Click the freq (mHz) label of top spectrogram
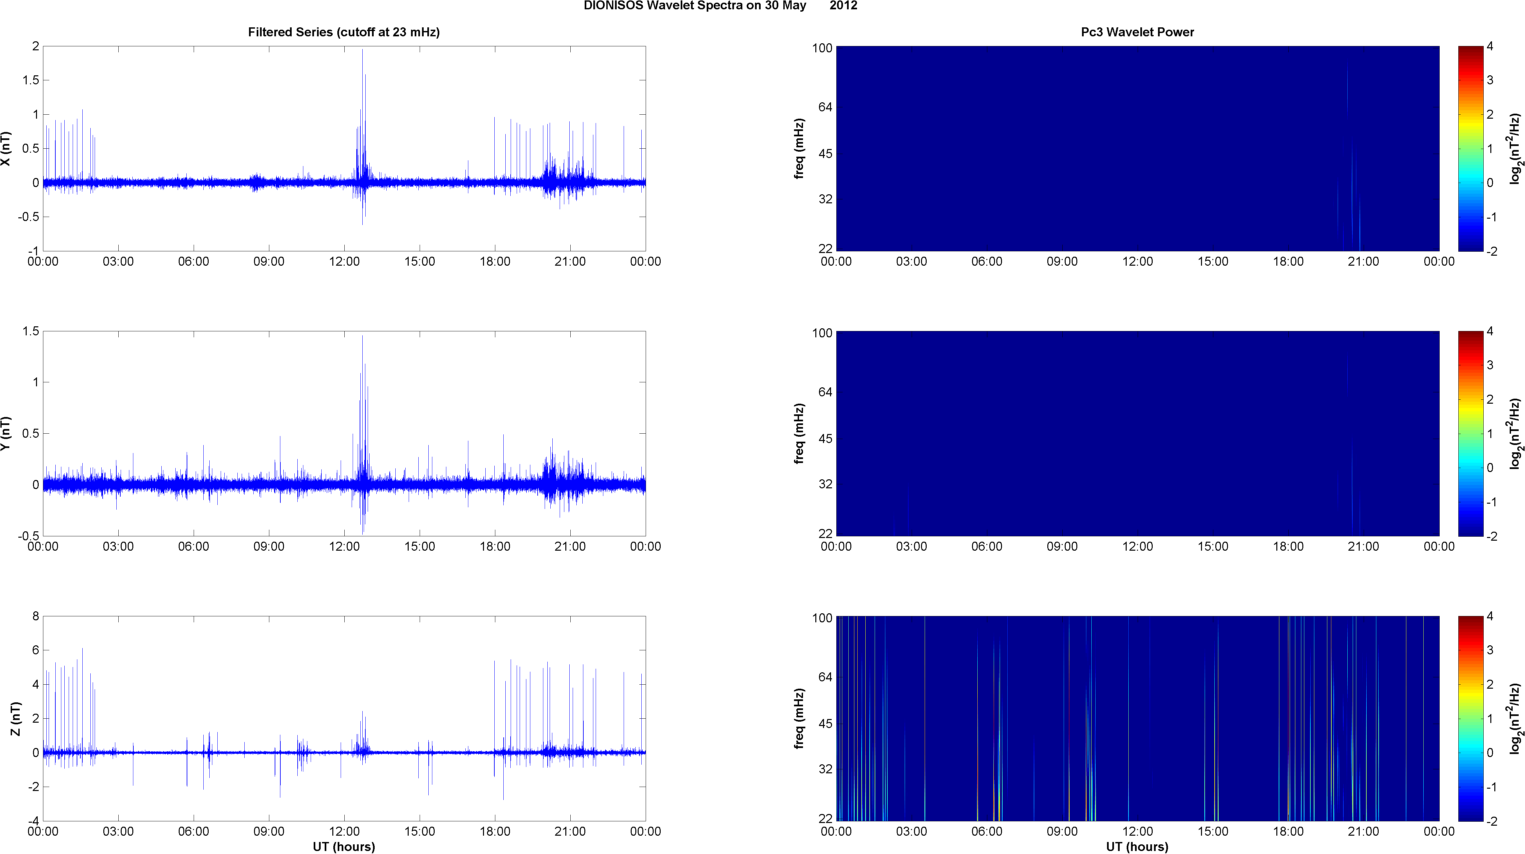 coord(799,148)
